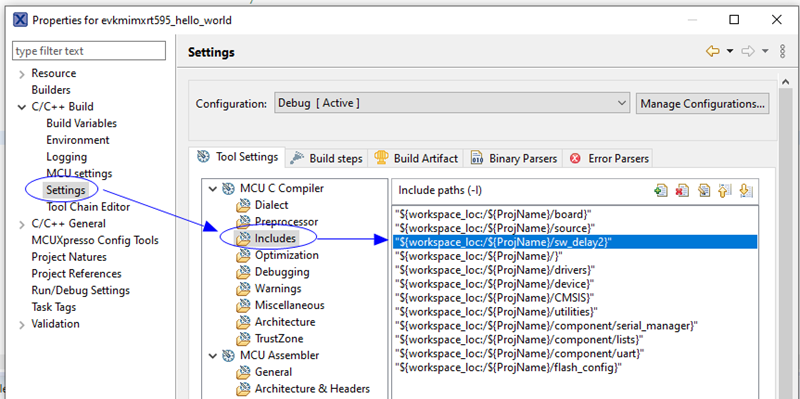The height and width of the screenshot is (399, 800).
Task: Add a new include path icon
Action: click(x=661, y=191)
